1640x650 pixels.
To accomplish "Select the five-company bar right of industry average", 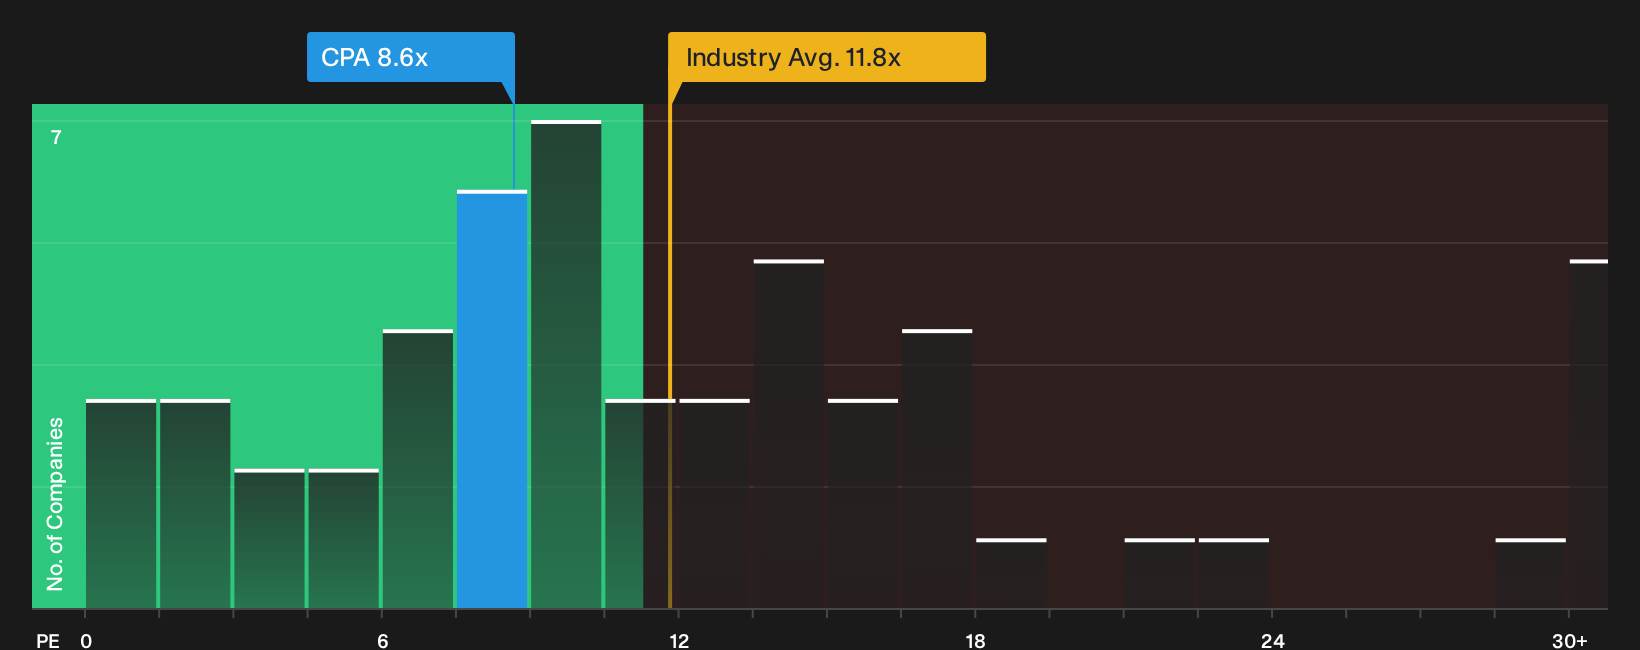I will tap(789, 434).
